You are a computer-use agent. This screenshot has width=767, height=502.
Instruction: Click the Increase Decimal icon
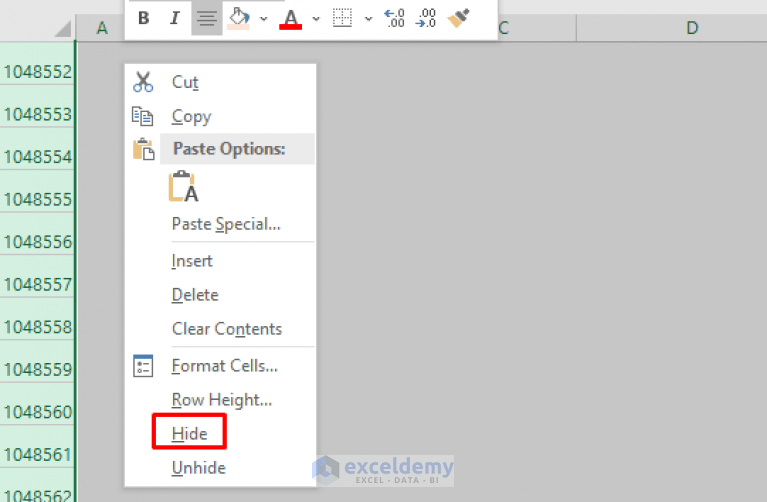[x=395, y=18]
